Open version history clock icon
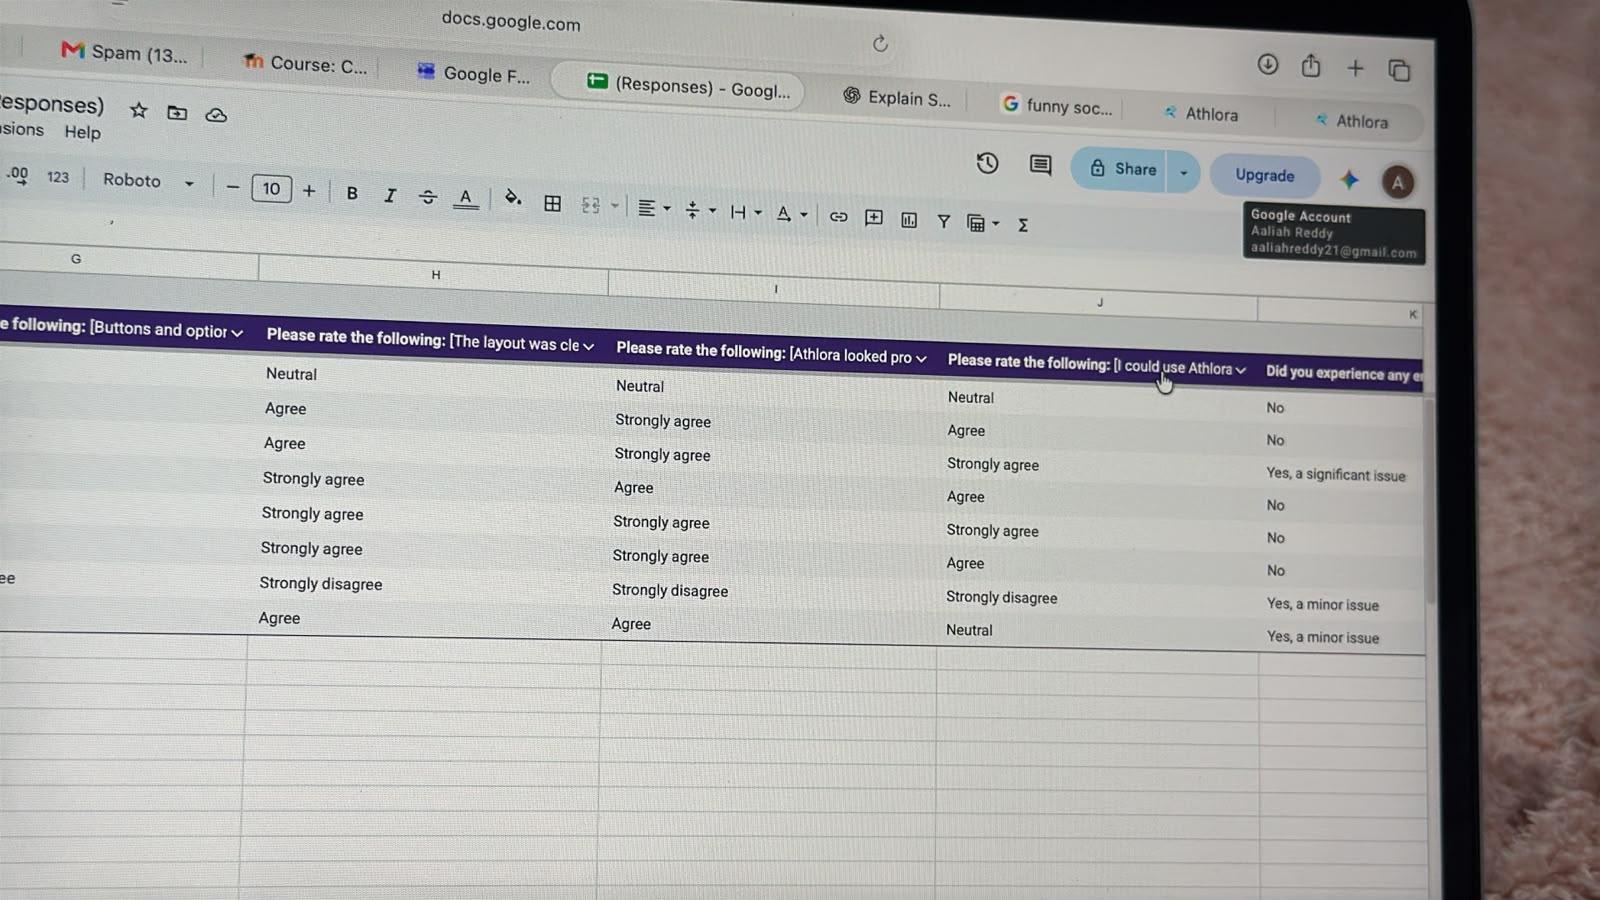 [x=987, y=163]
